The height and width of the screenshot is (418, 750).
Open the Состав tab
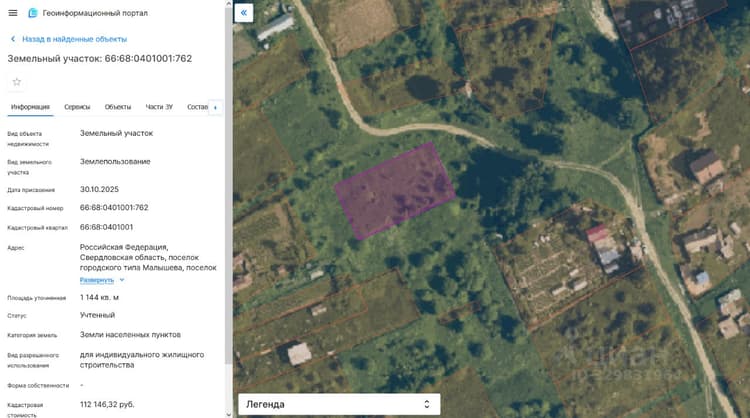coord(197,107)
